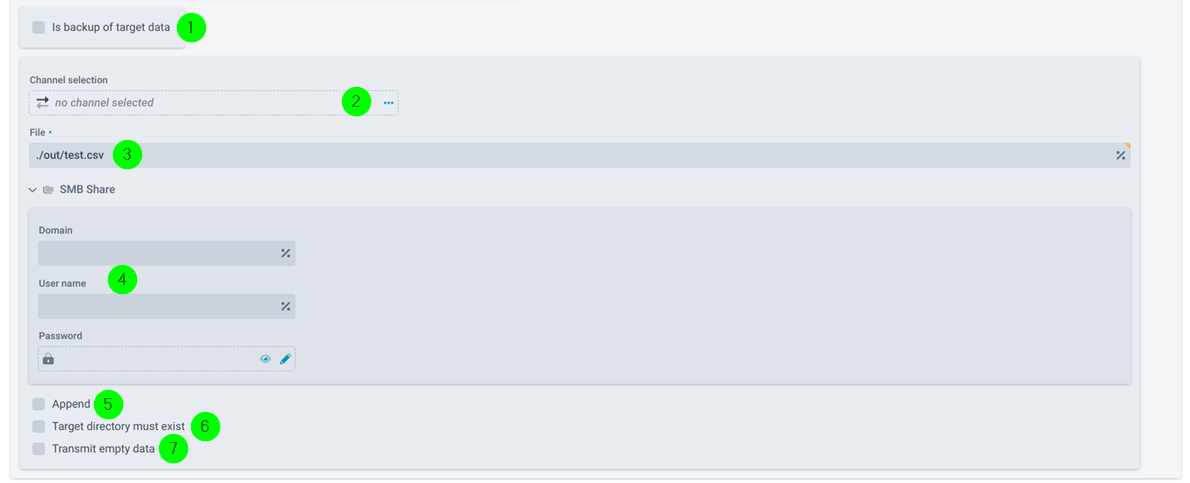
Task: Click into the File path input field
Action: (x=580, y=156)
